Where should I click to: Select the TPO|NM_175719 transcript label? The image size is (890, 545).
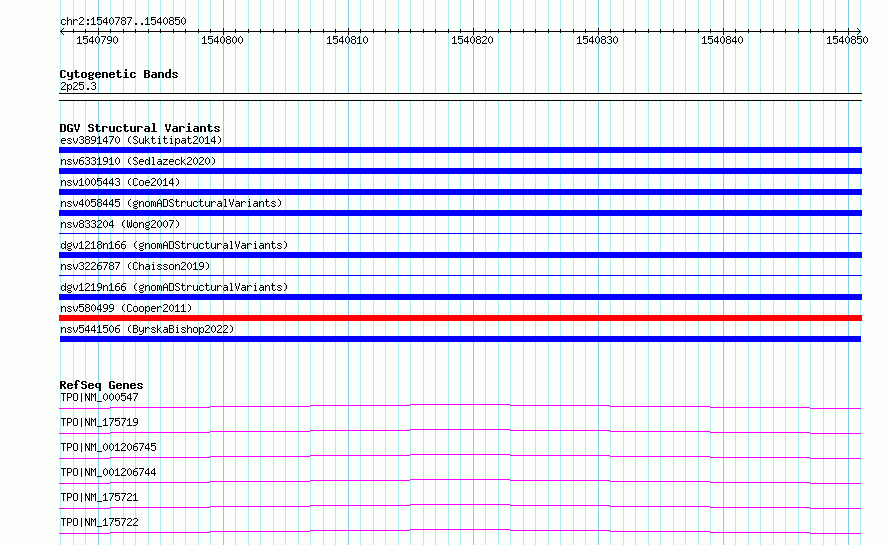(x=99, y=422)
